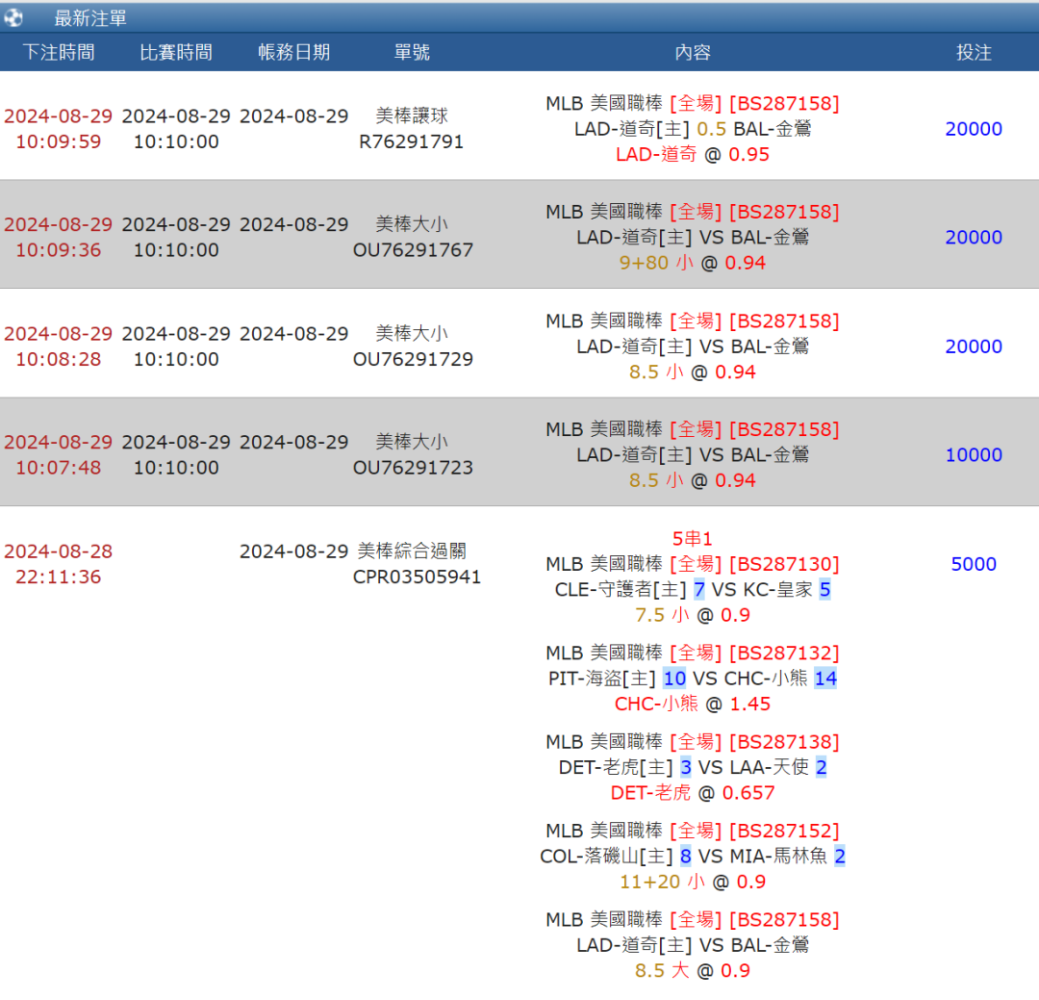Click the 7.5 小 @ 0.9 selection
1039x1000 pixels.
pyautogui.click(x=692, y=616)
